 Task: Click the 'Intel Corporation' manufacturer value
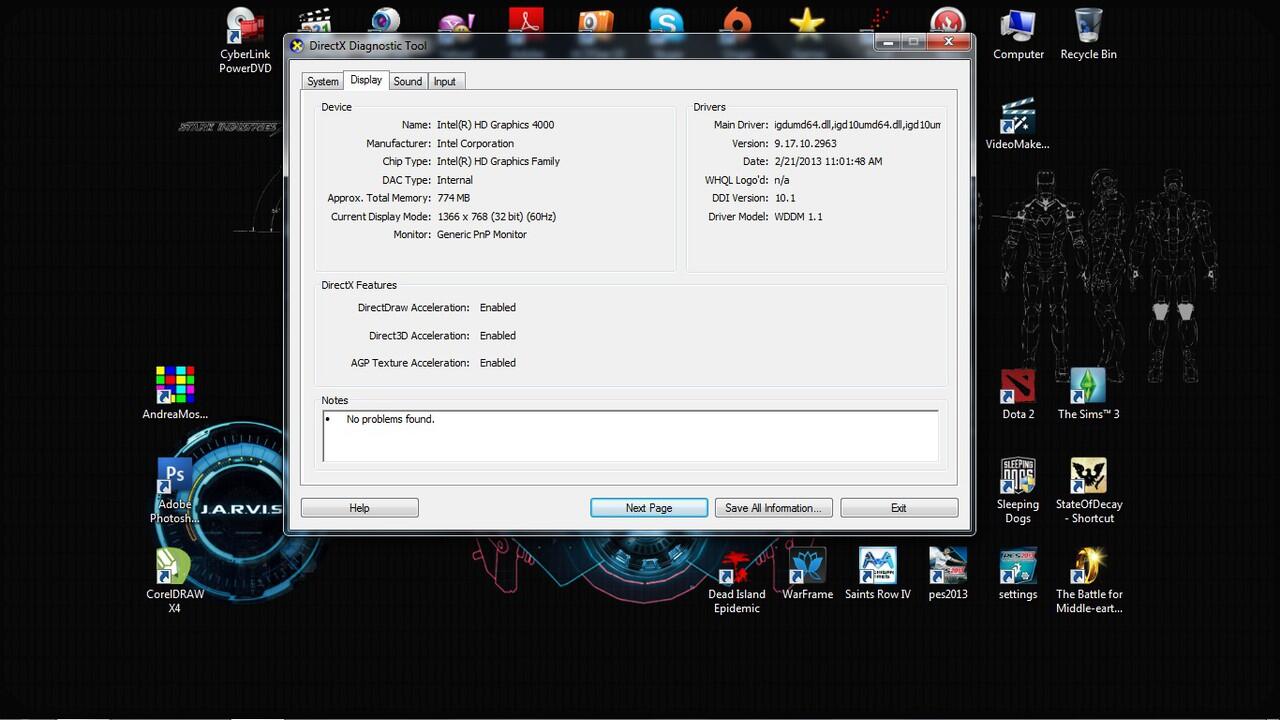click(x=475, y=143)
